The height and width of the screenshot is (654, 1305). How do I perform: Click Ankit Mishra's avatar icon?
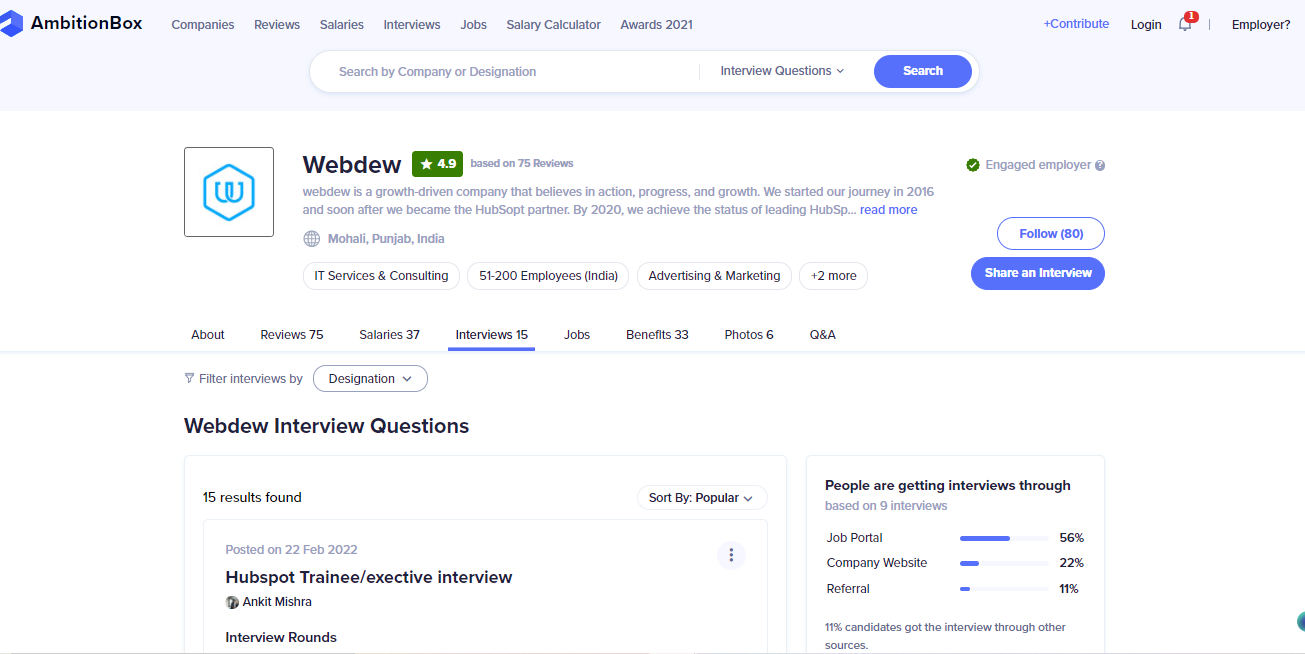[x=232, y=601]
